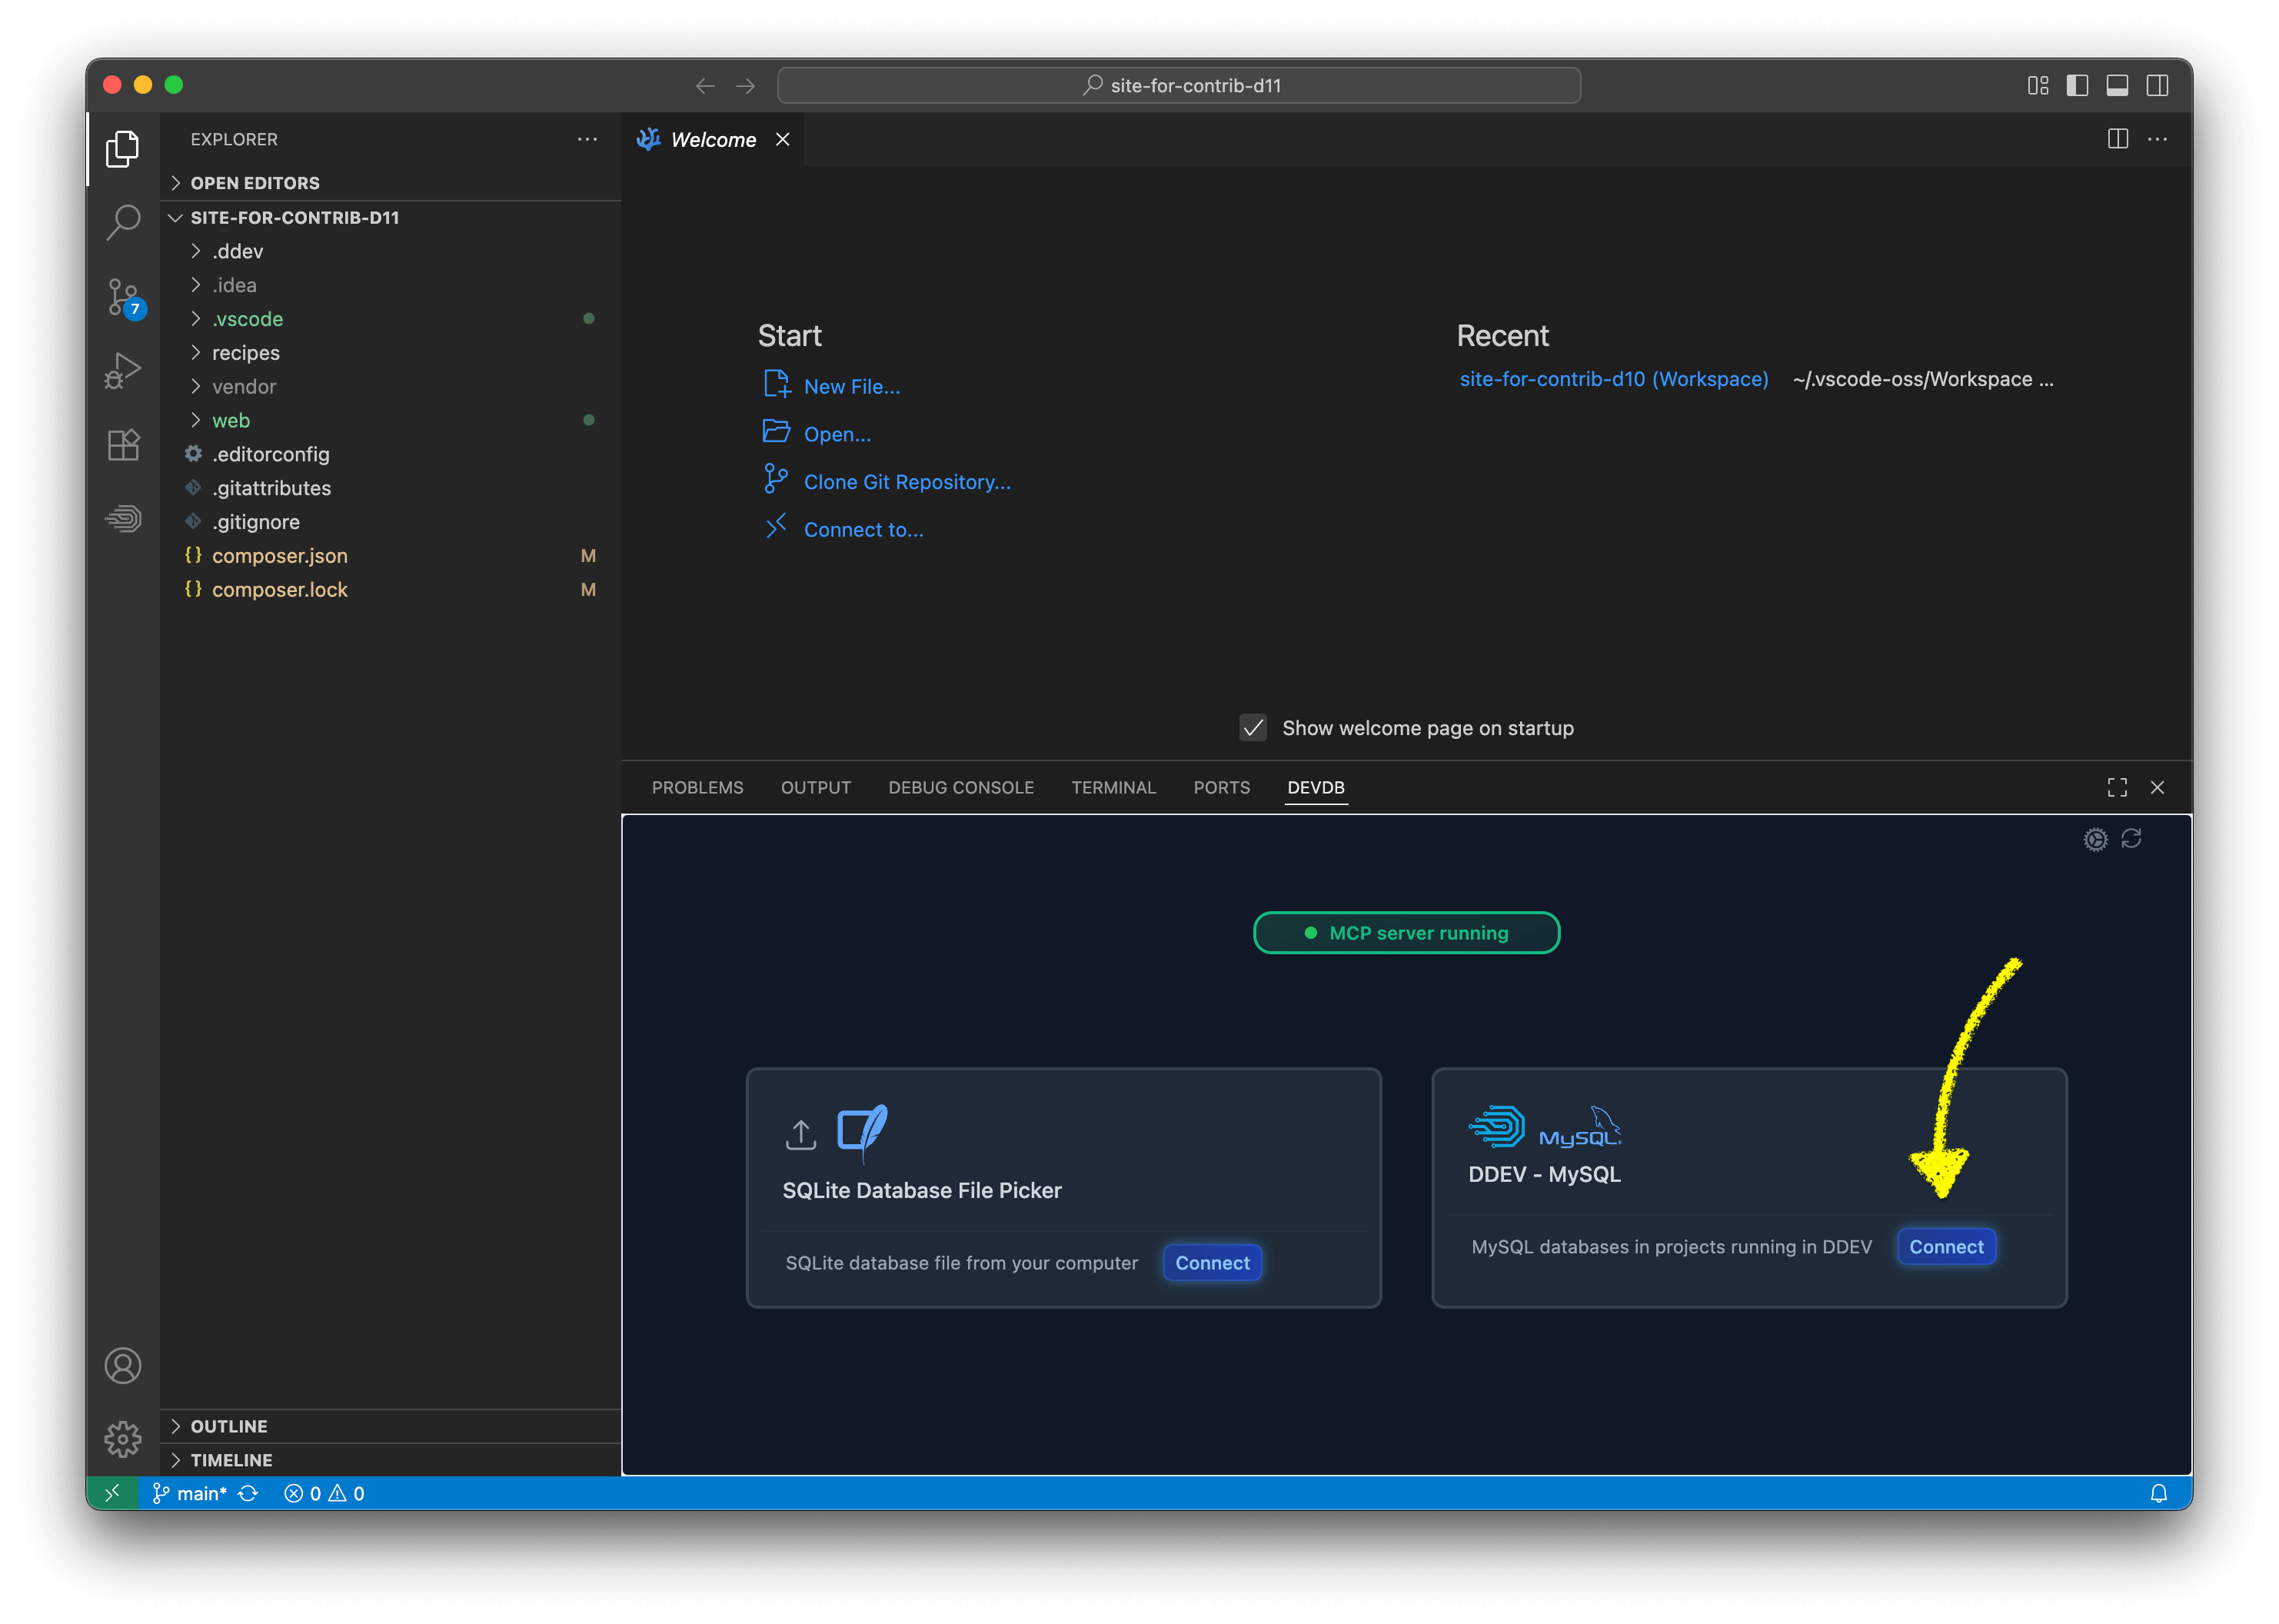2279x1624 pixels.
Task: Toggle the bottom panel layout button
Action: point(2117,86)
